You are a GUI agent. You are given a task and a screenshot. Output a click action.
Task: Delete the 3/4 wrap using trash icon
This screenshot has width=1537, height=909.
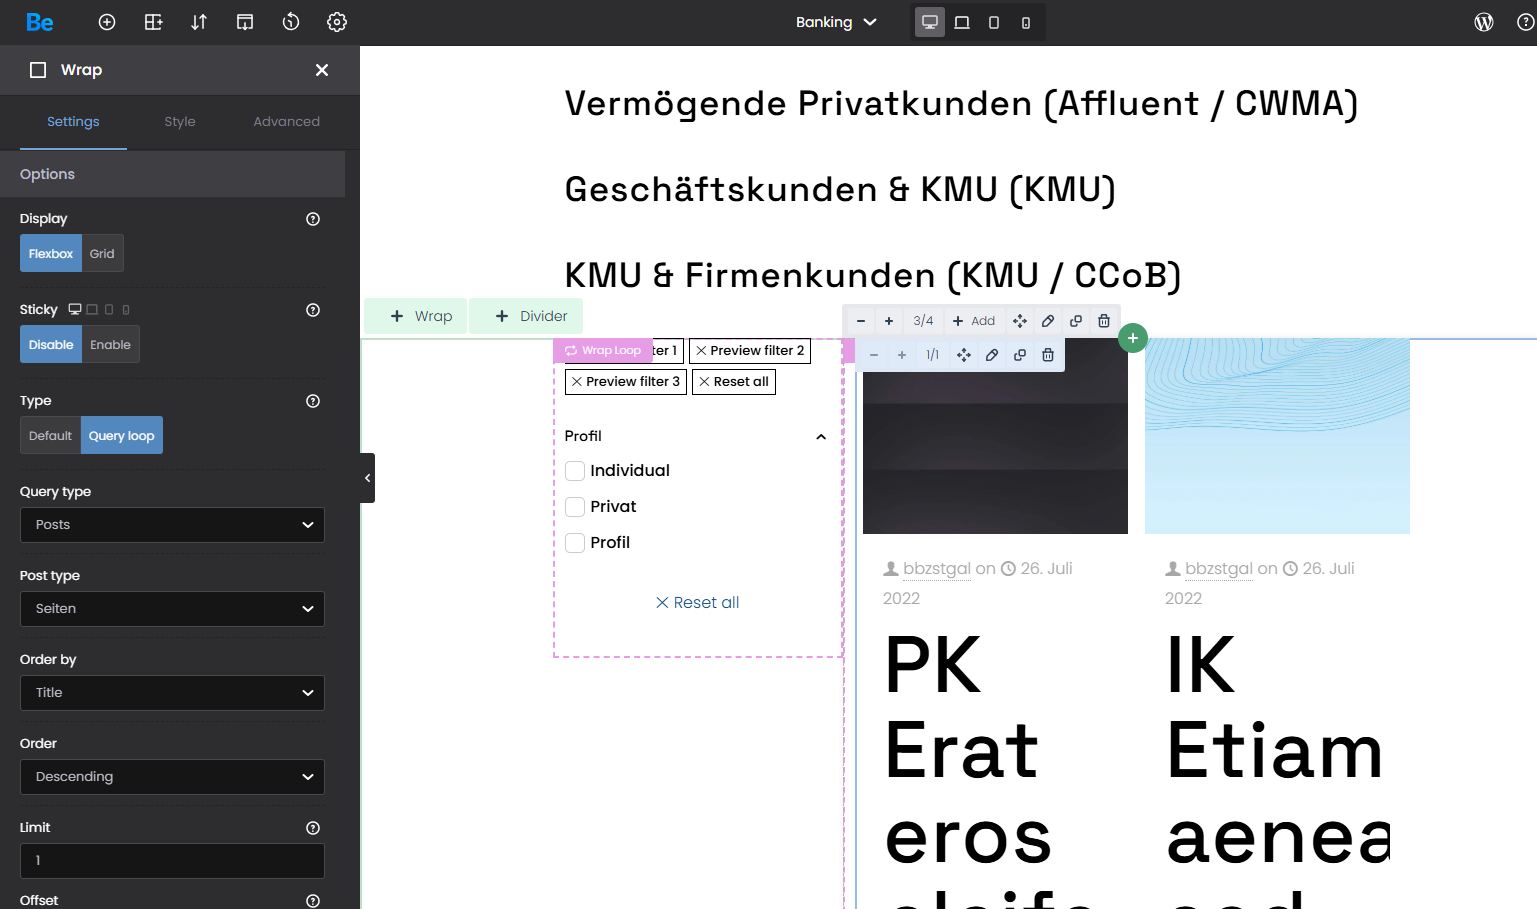(x=1104, y=321)
